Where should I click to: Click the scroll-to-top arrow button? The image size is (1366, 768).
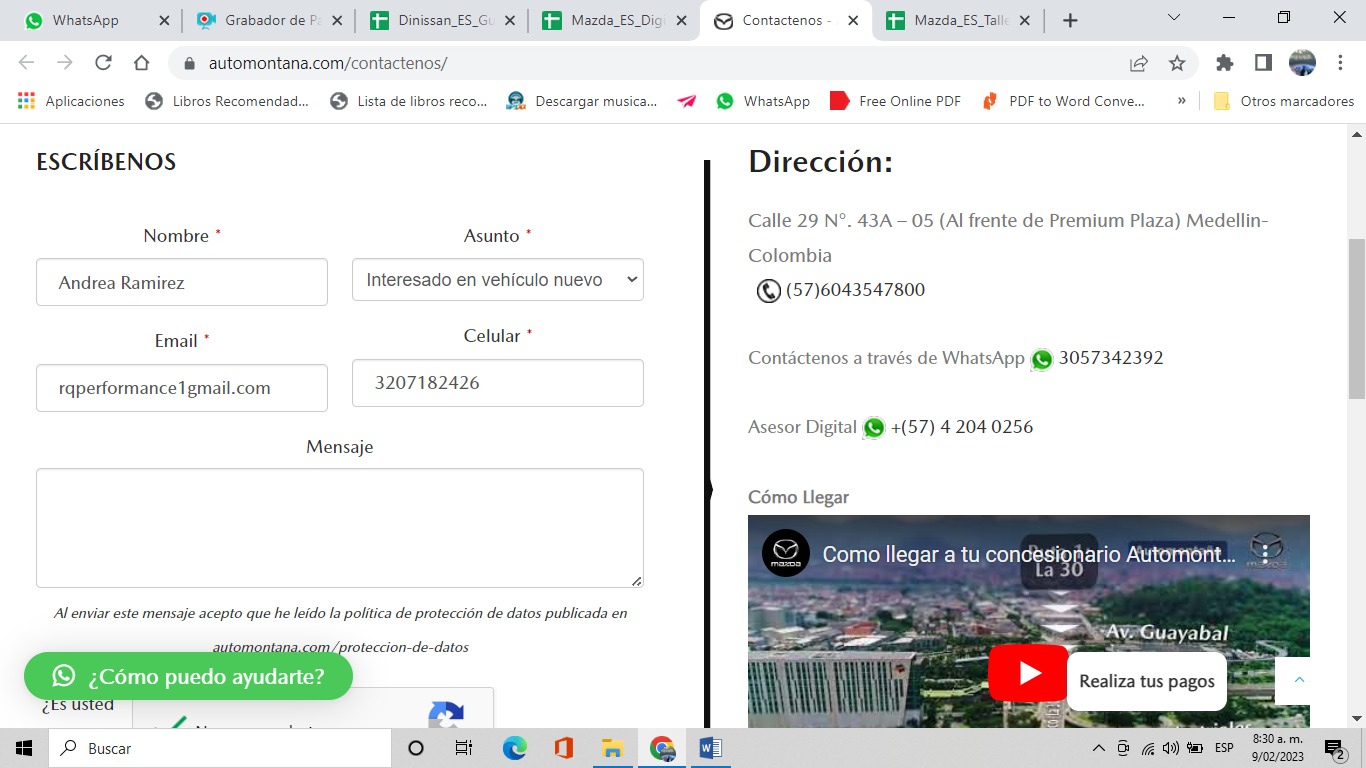1299,680
